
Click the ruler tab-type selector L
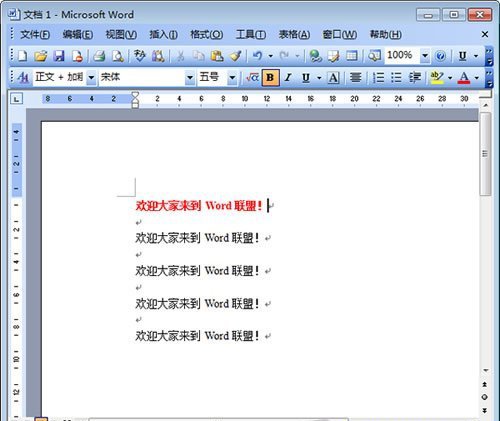coord(17,99)
